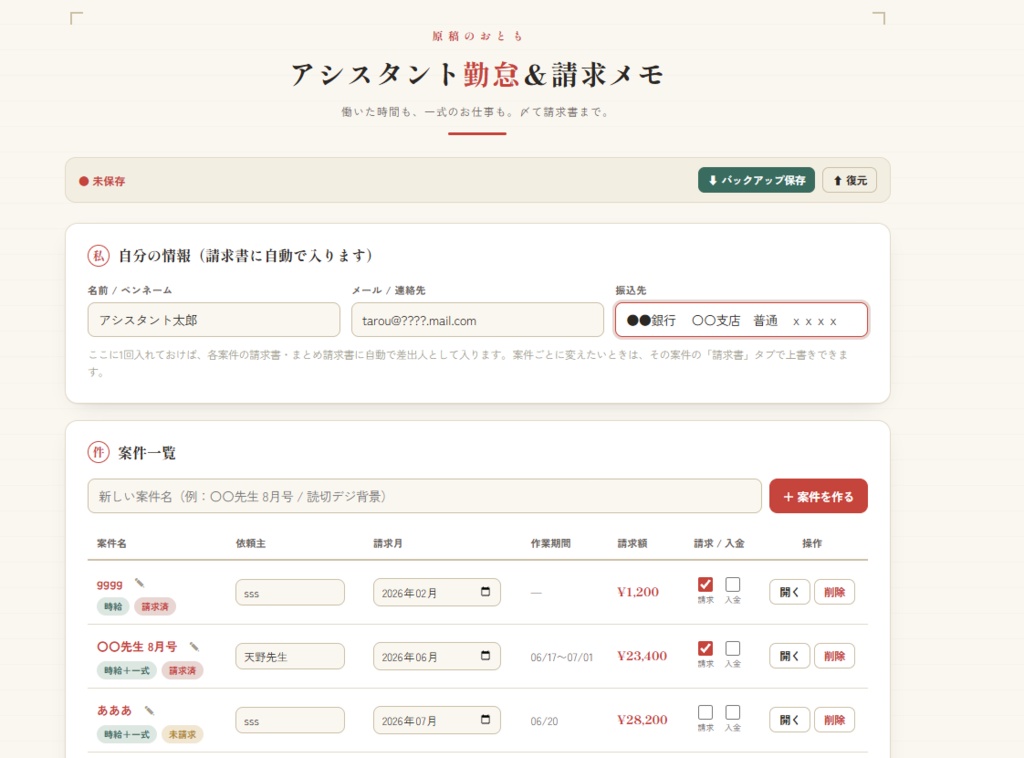The height and width of the screenshot is (758, 1024).
Task: Delete the gggg project row
Action: coord(835,592)
